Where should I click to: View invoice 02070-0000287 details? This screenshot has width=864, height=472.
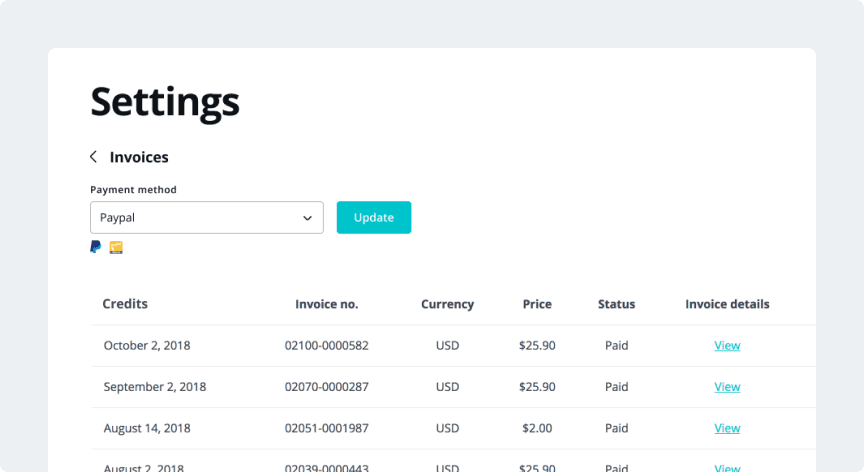(727, 387)
